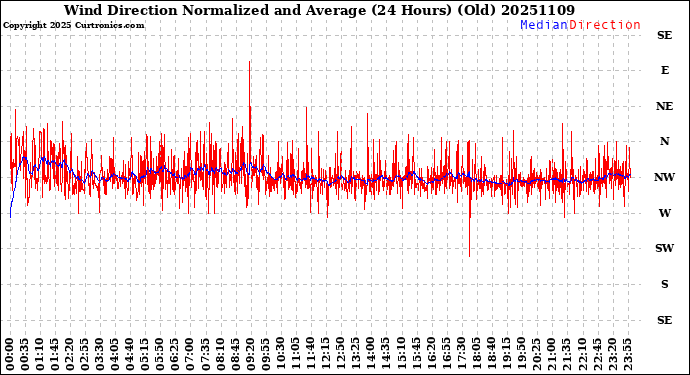Click the 'E' y-axis label

(665, 70)
